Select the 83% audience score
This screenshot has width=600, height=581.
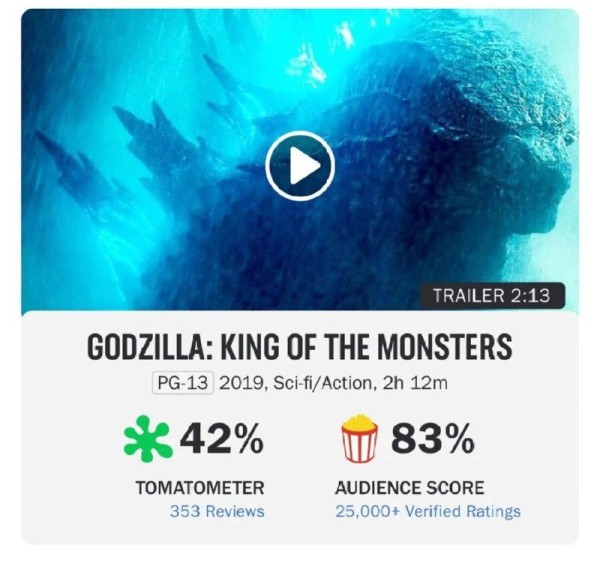tap(433, 438)
